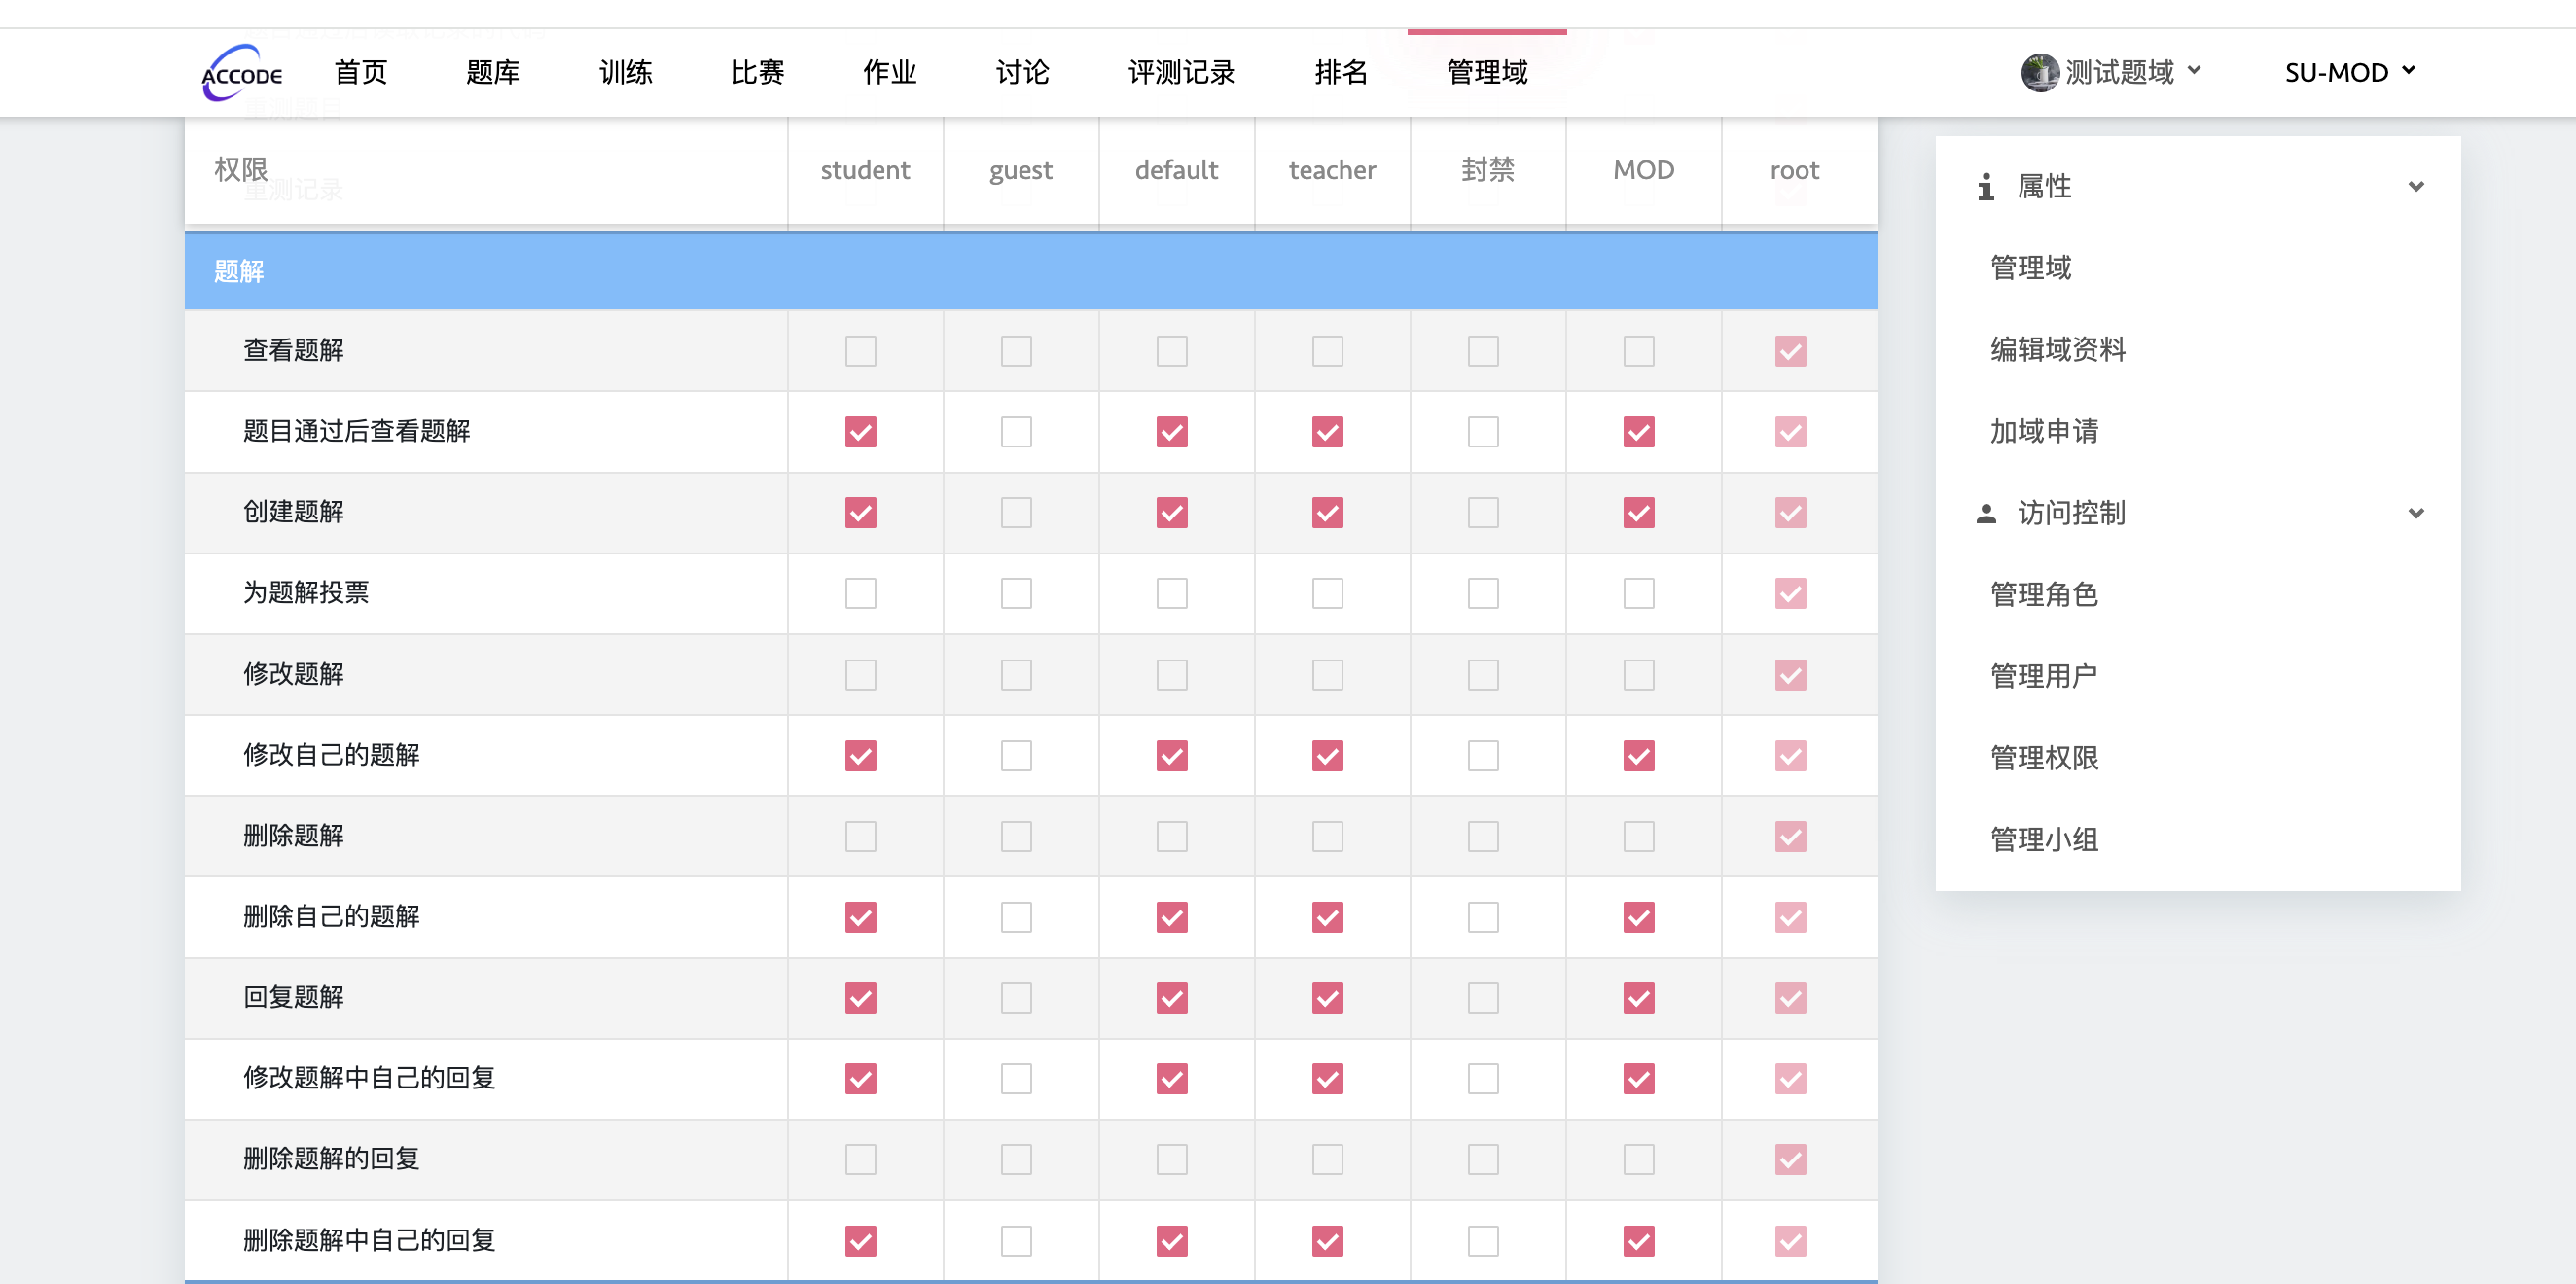Open the 讨论 navigation item

[x=1022, y=72]
